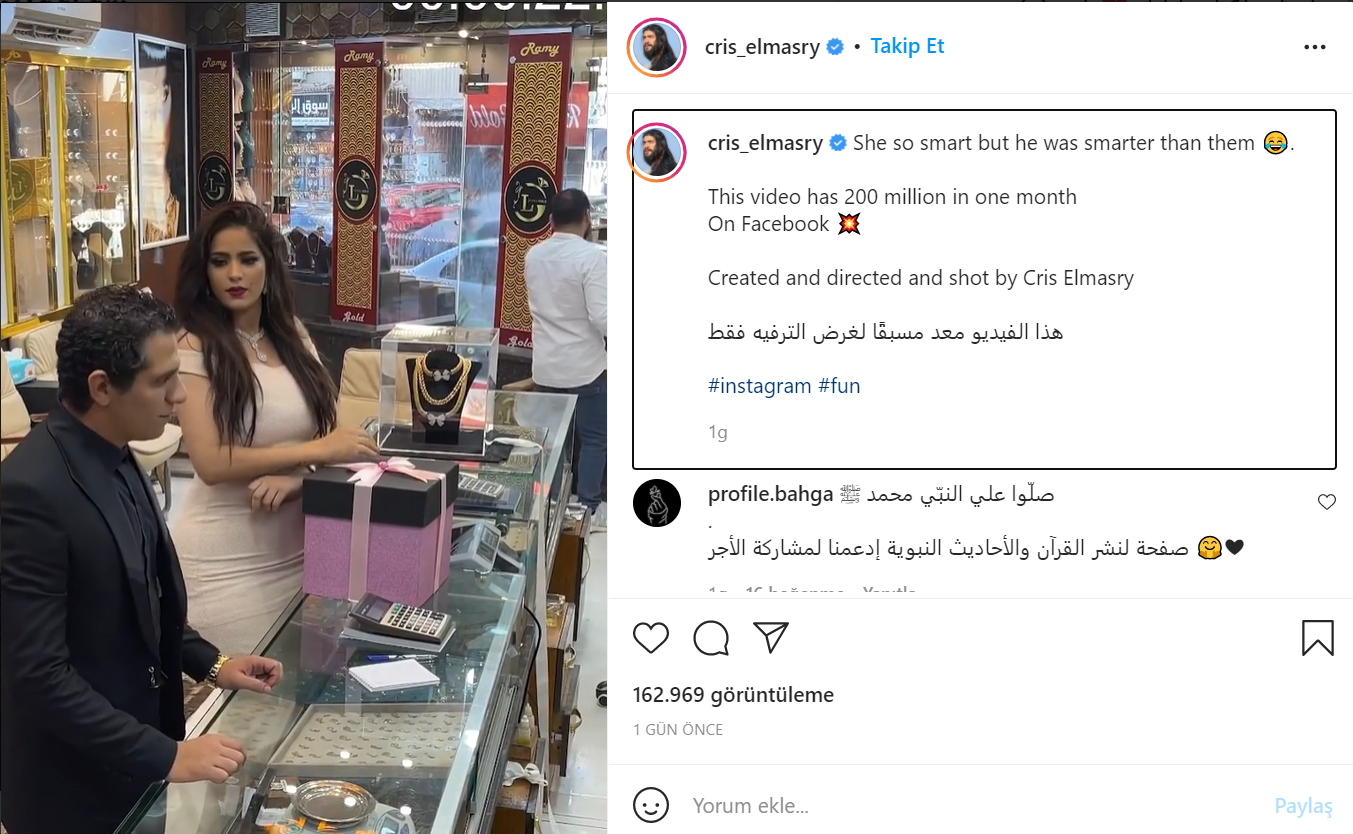Click the profile.bahga username link

(770, 494)
